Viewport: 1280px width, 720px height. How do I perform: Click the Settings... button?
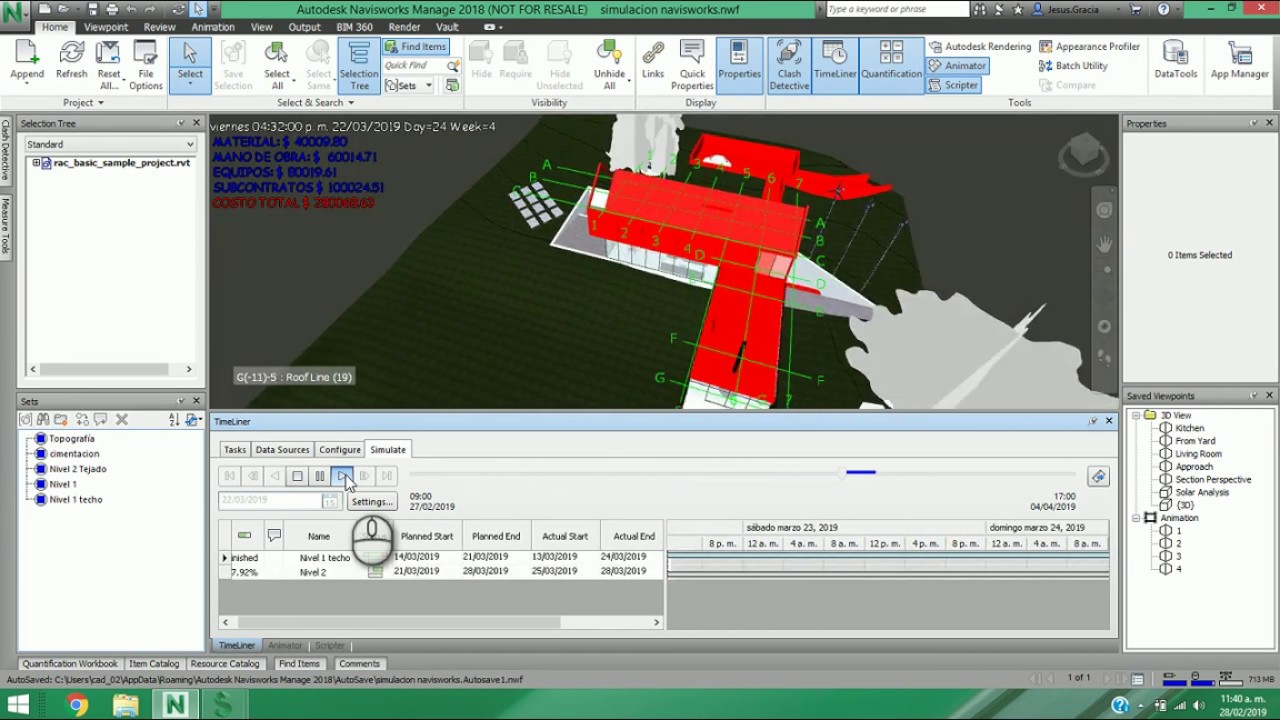point(372,501)
